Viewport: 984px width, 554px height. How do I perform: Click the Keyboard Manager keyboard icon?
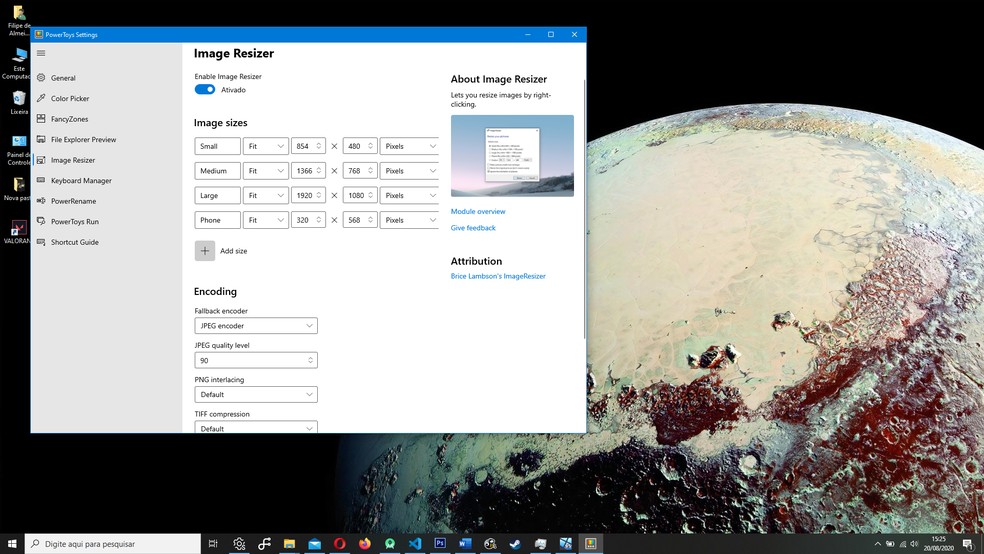pos(41,181)
